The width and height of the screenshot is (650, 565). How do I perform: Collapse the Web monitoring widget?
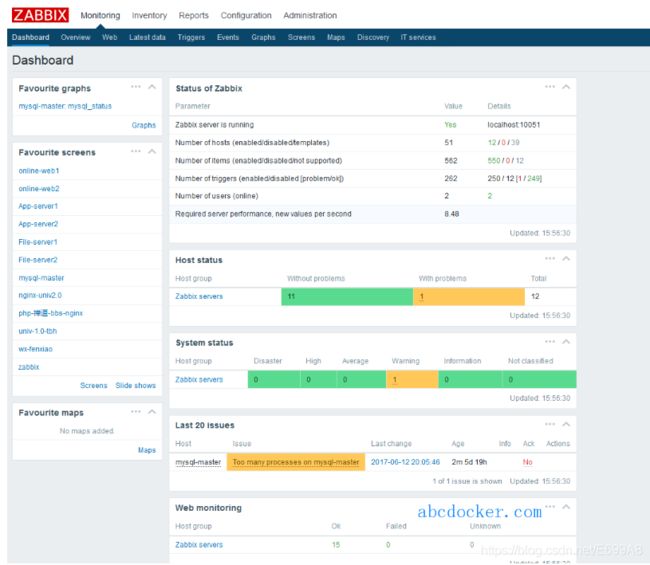566,507
